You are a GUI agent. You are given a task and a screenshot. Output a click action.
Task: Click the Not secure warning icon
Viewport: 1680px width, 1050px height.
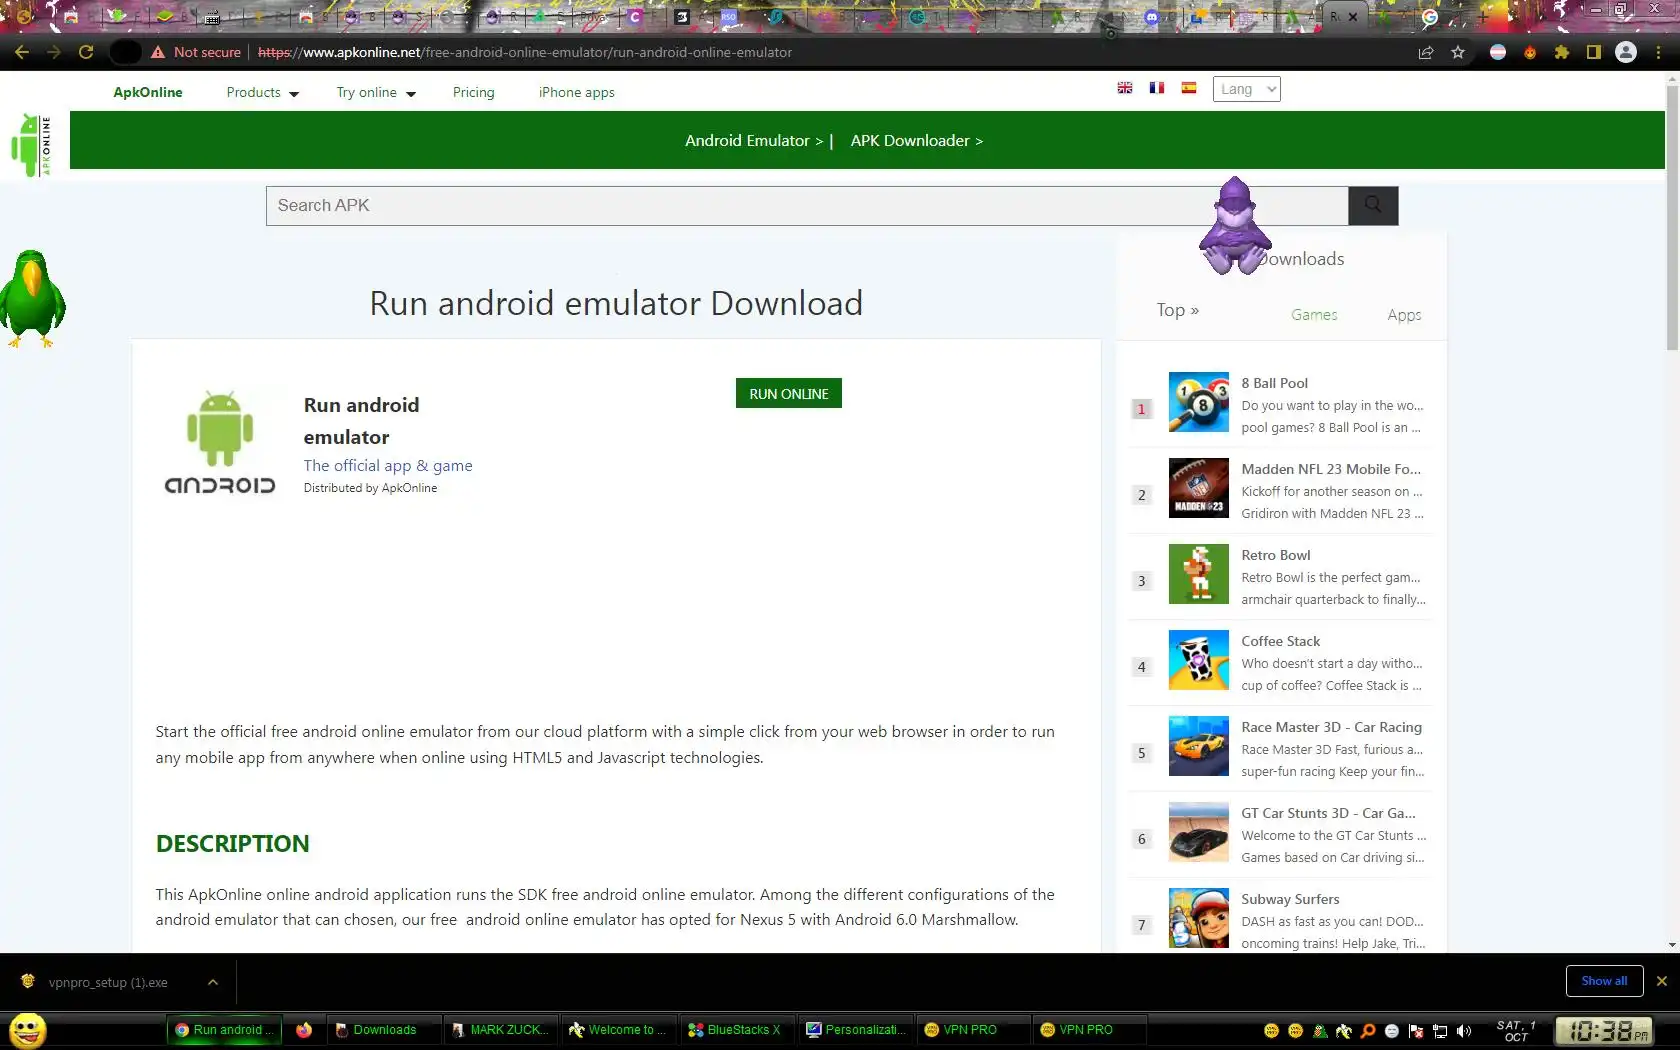(158, 52)
